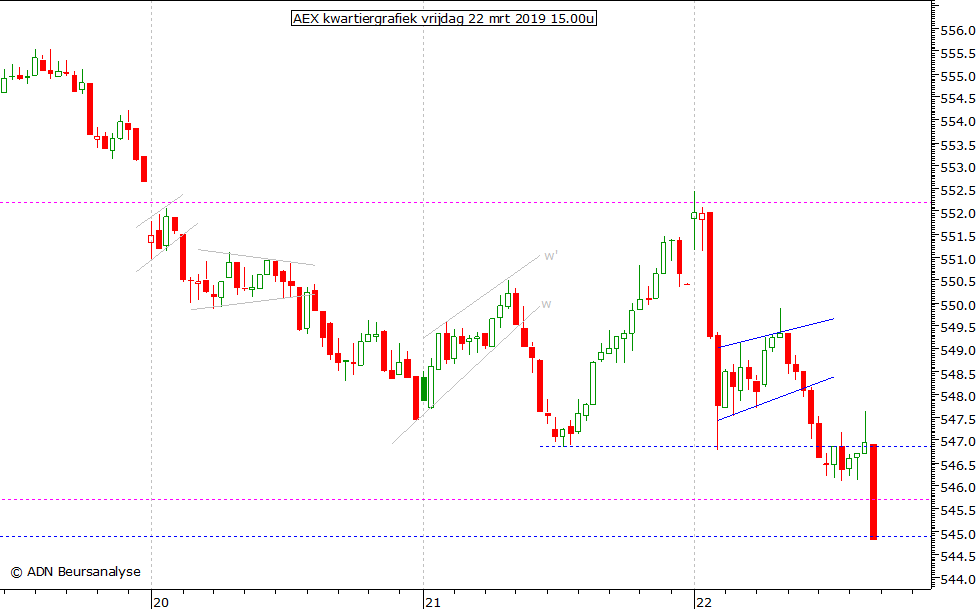Click the 549.0 price axis label
This screenshot has width=979, height=609.
click(x=958, y=352)
